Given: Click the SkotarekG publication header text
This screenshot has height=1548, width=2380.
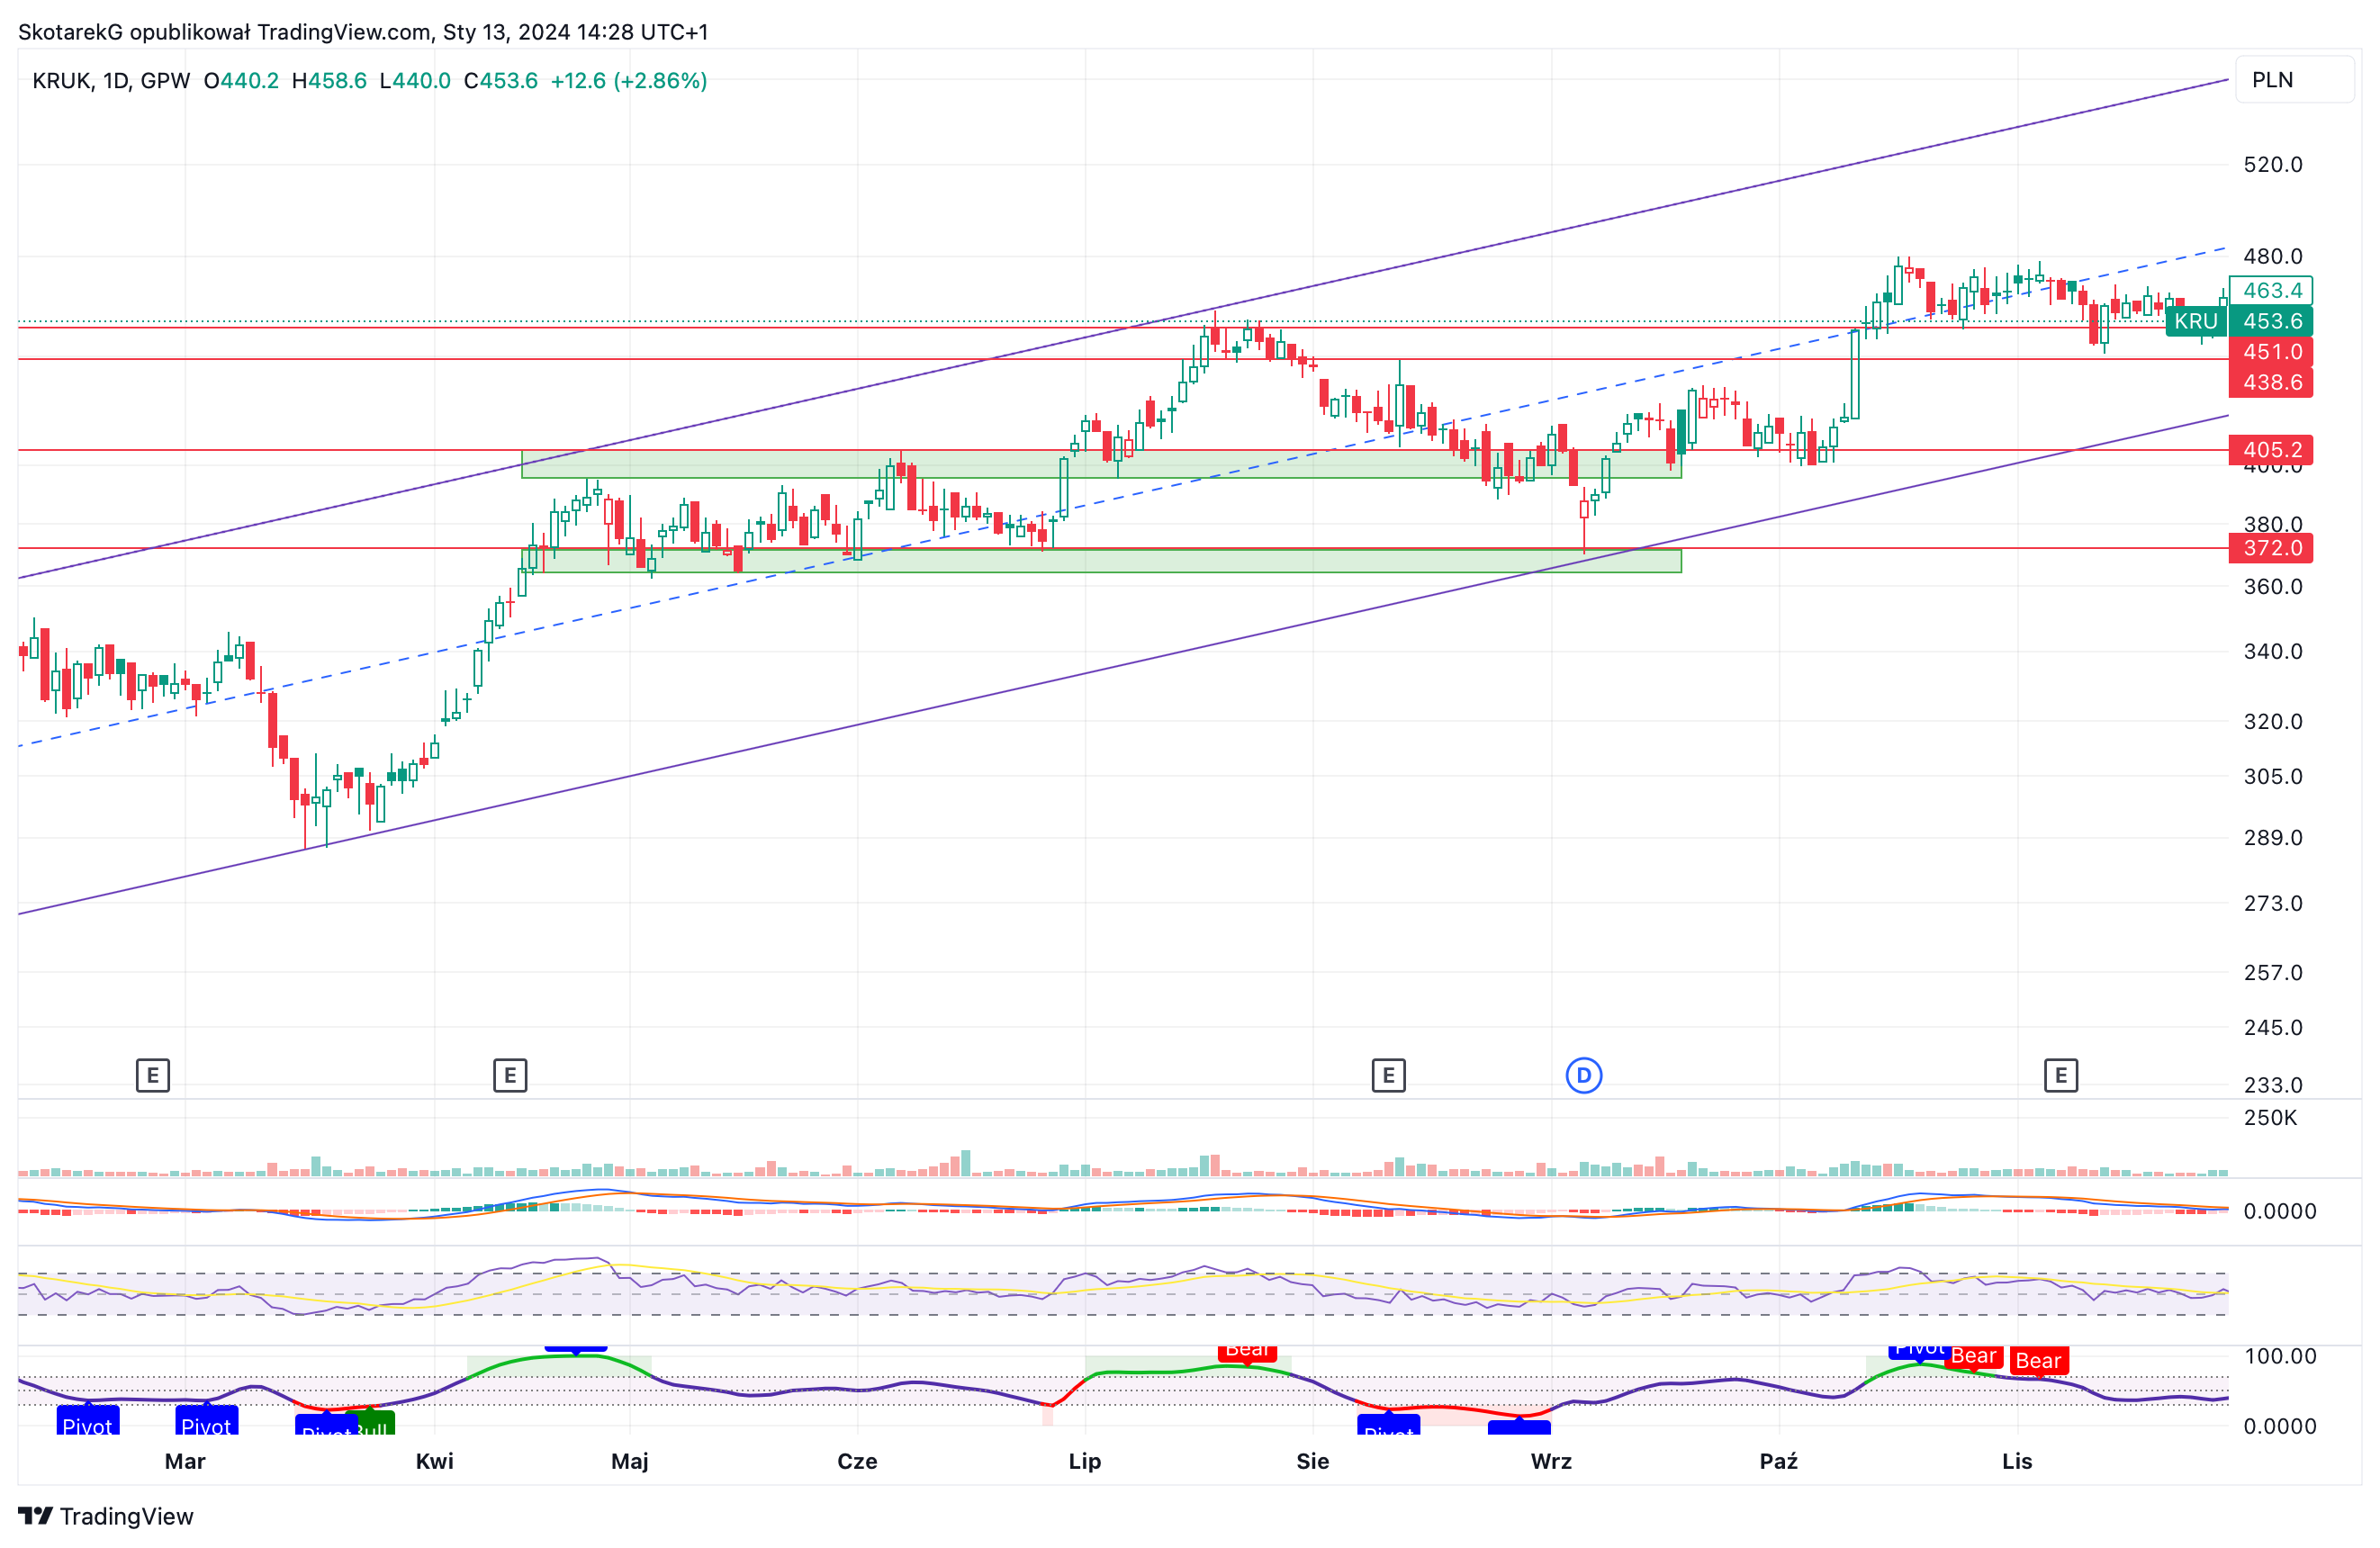Looking at the screenshot, I should [x=363, y=32].
